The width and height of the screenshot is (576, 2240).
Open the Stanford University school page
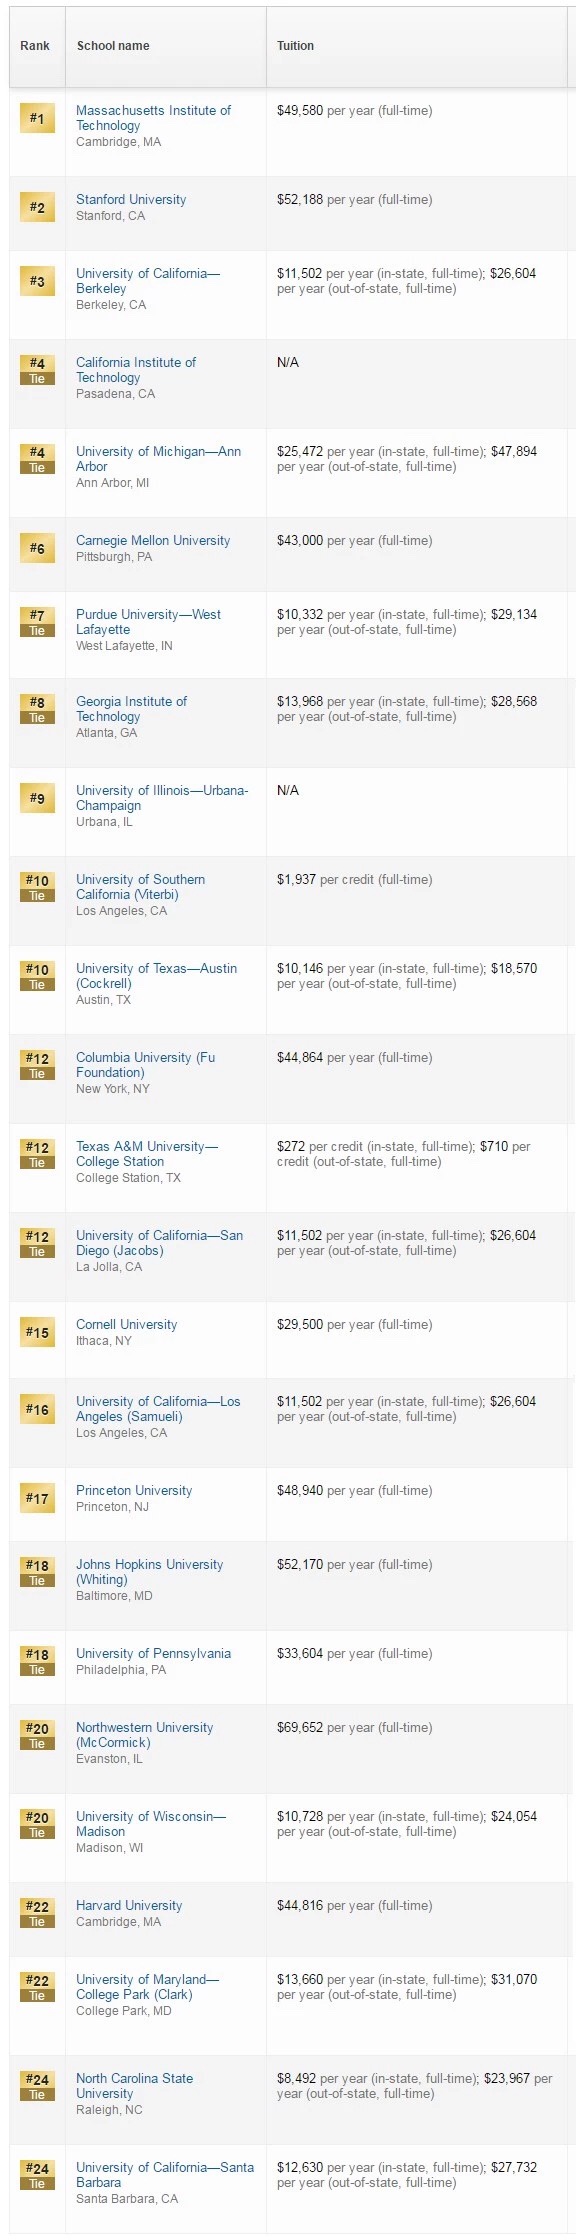click(x=131, y=199)
